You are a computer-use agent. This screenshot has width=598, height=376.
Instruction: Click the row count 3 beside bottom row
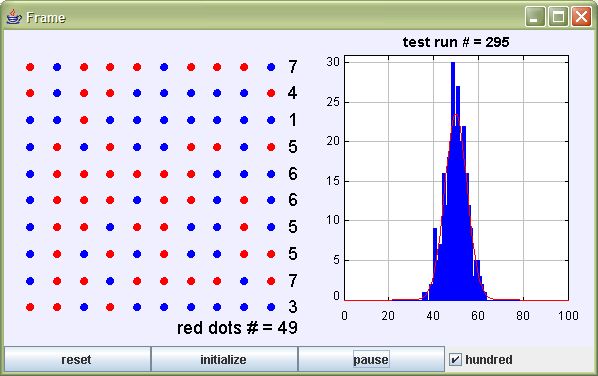(x=293, y=307)
